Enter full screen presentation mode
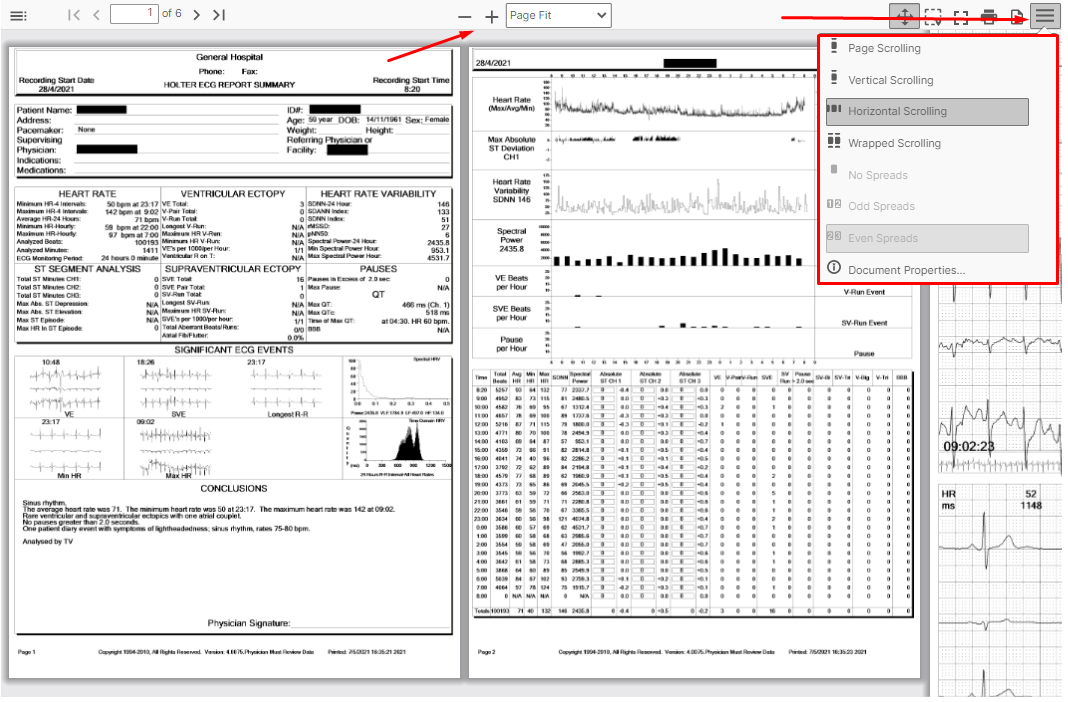 (961, 16)
